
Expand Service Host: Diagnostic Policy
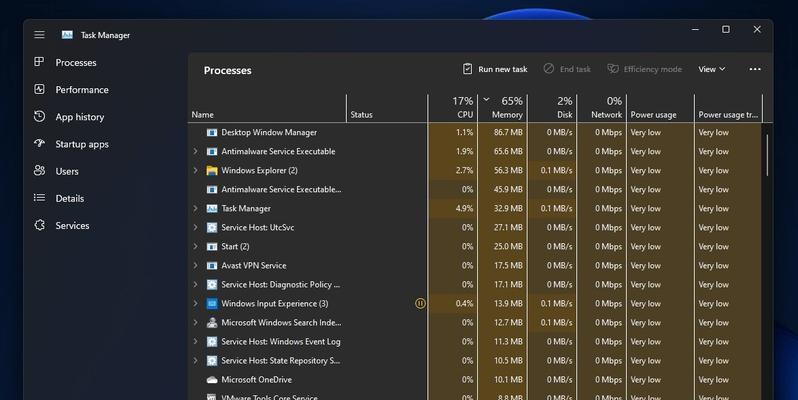tap(195, 284)
